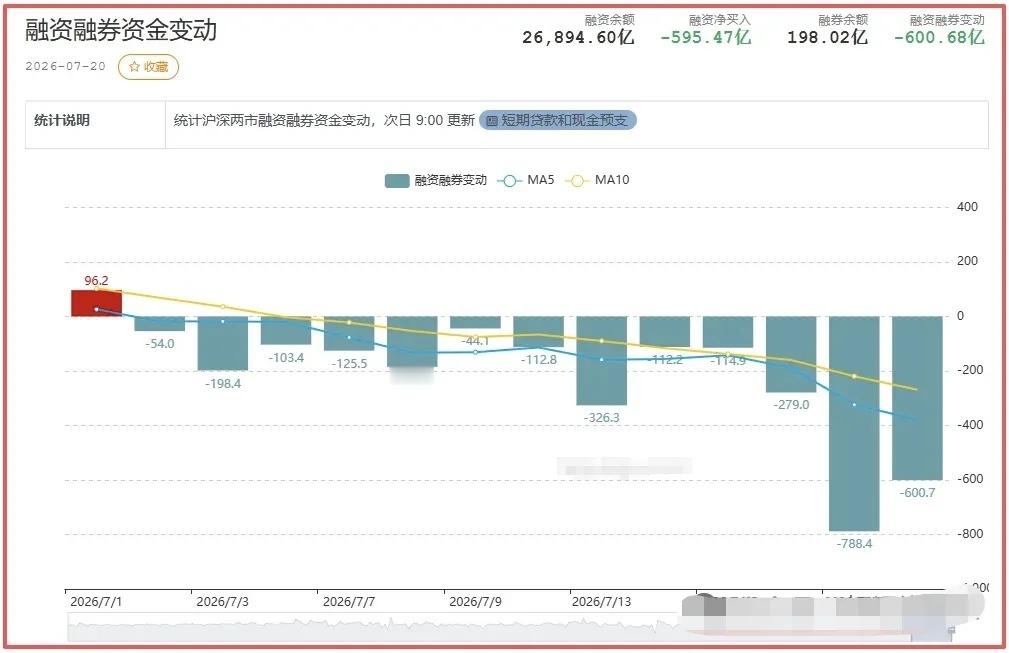Select the -112.2 bar

pos(665,331)
